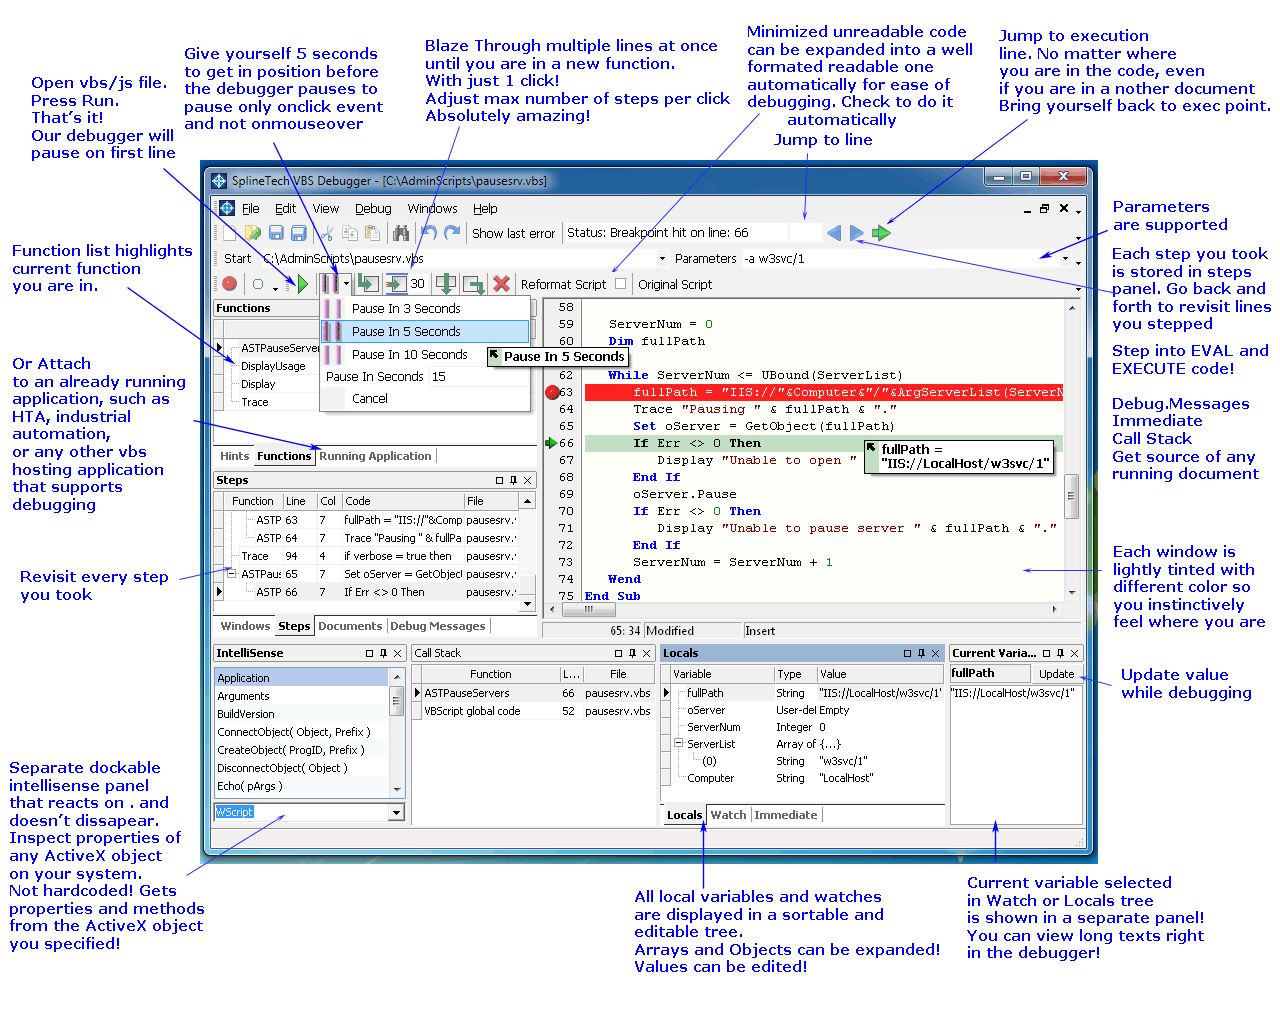The image size is (1280, 1024).
Task: Click the red X stop debugging icon
Action: (x=502, y=285)
